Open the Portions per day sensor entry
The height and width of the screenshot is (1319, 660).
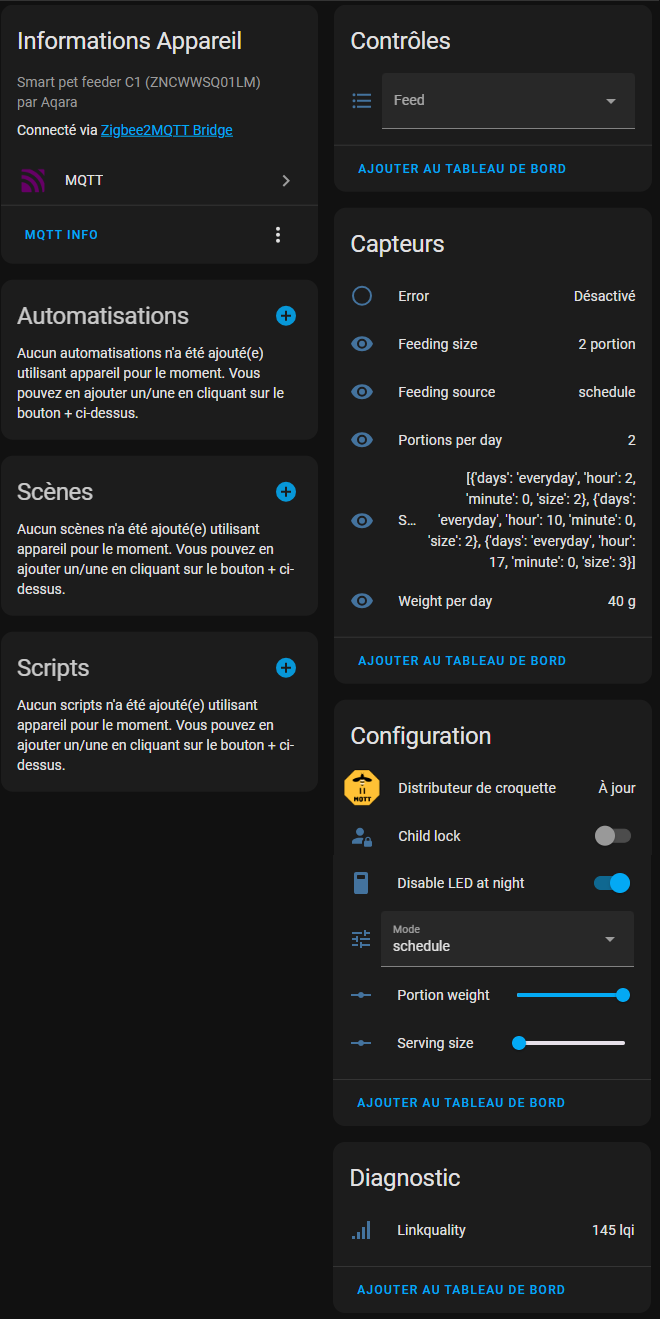(x=492, y=440)
